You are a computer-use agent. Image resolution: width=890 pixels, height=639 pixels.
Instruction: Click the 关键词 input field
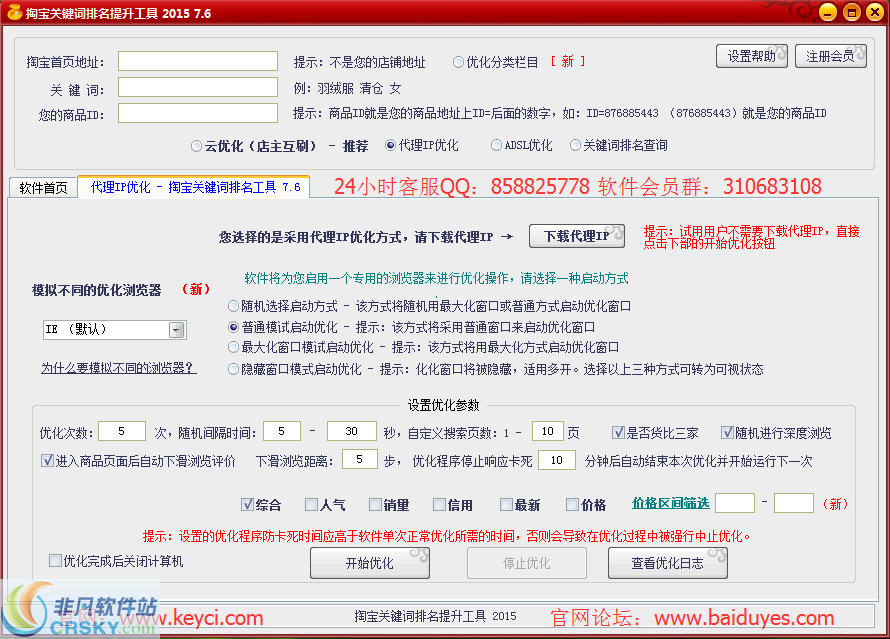198,87
